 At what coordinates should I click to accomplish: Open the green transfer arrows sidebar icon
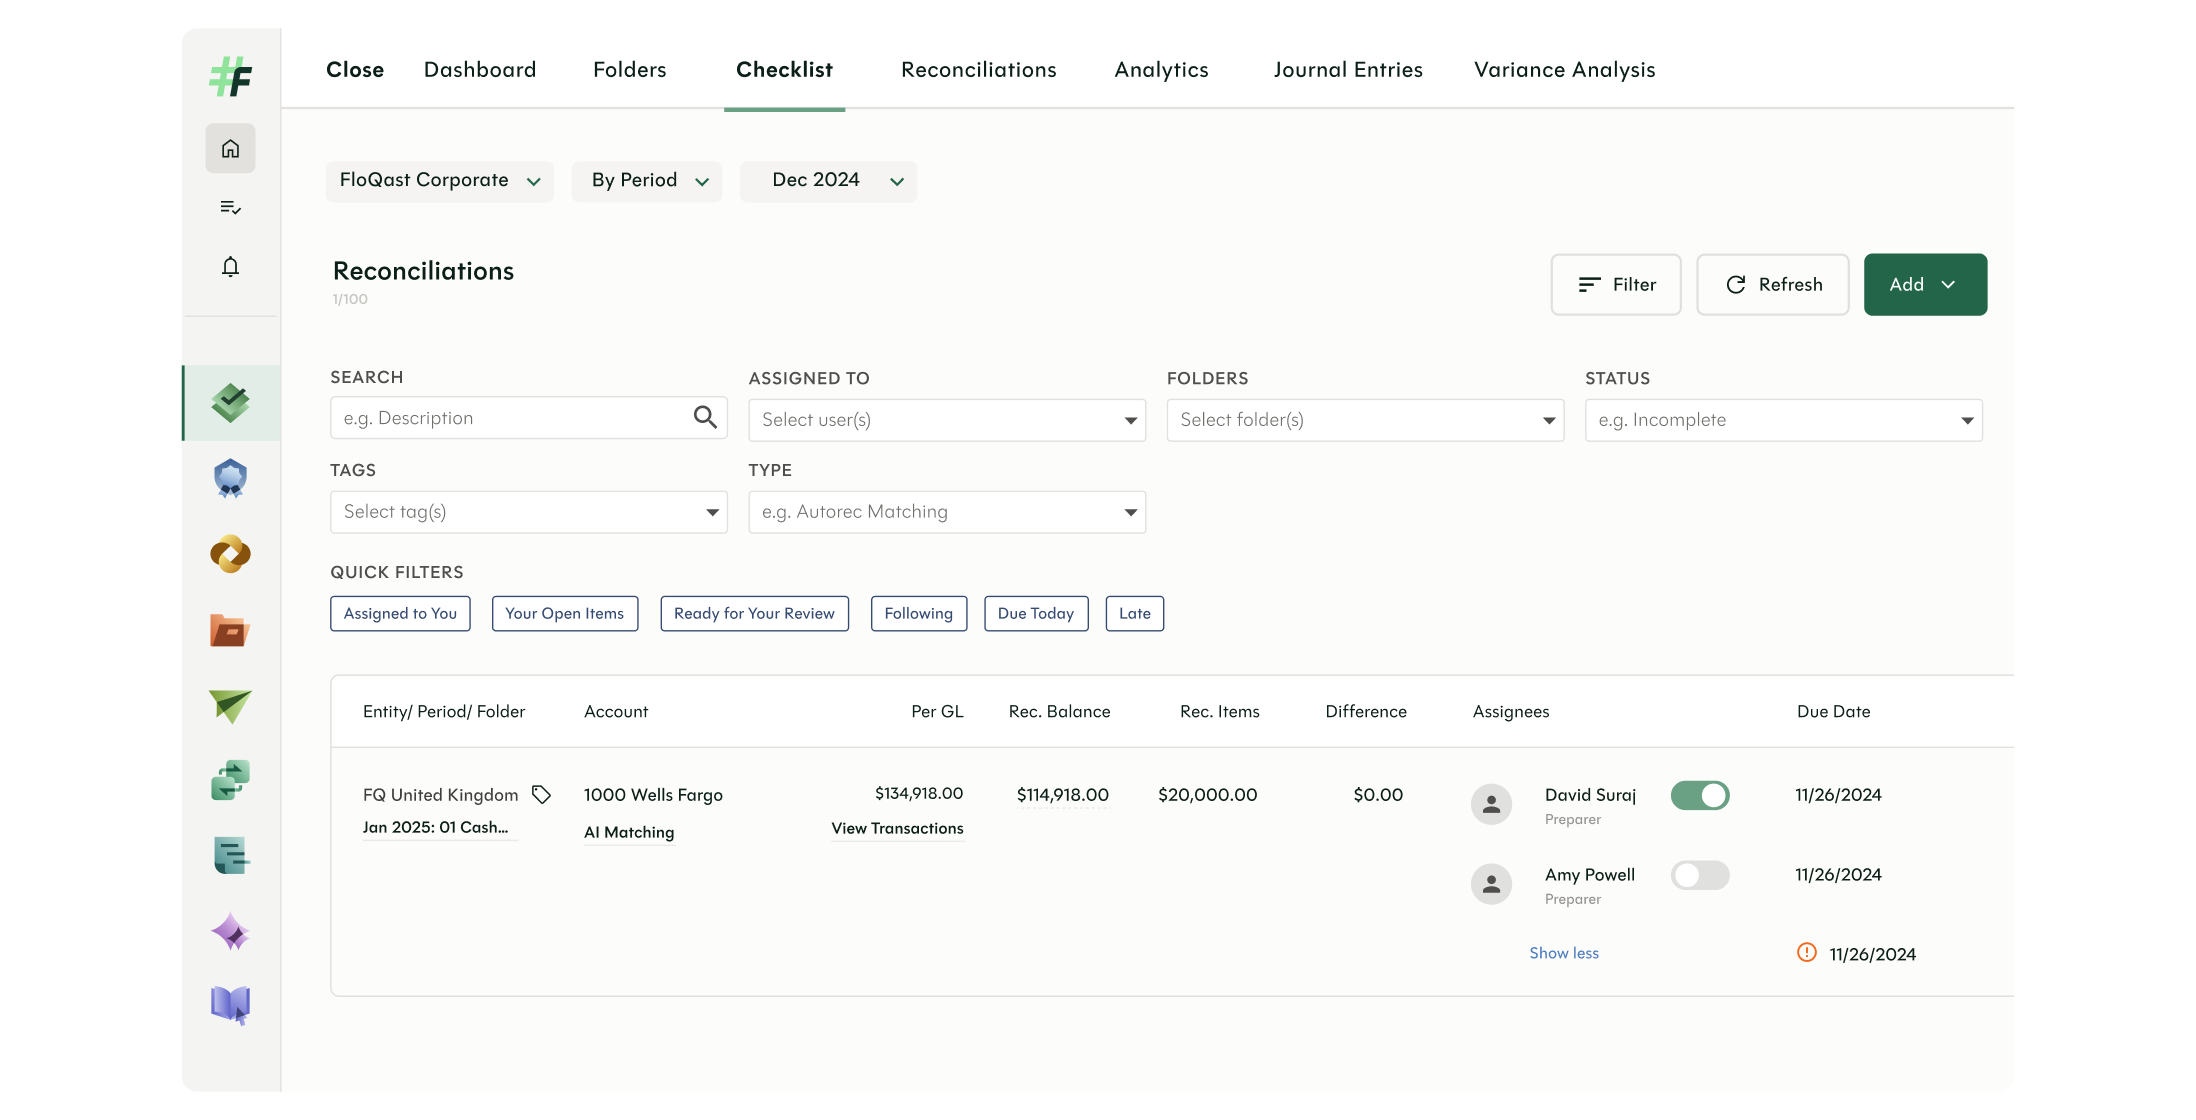pyautogui.click(x=231, y=780)
